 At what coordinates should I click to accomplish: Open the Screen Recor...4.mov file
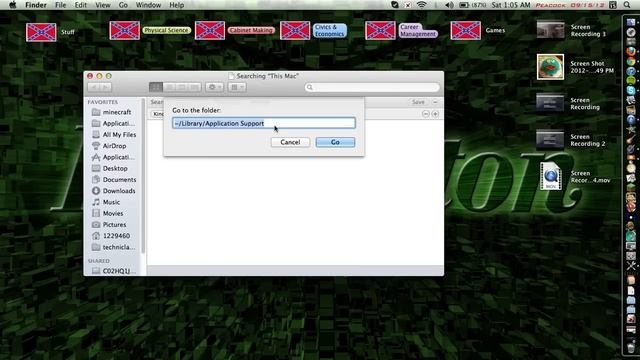pos(551,176)
